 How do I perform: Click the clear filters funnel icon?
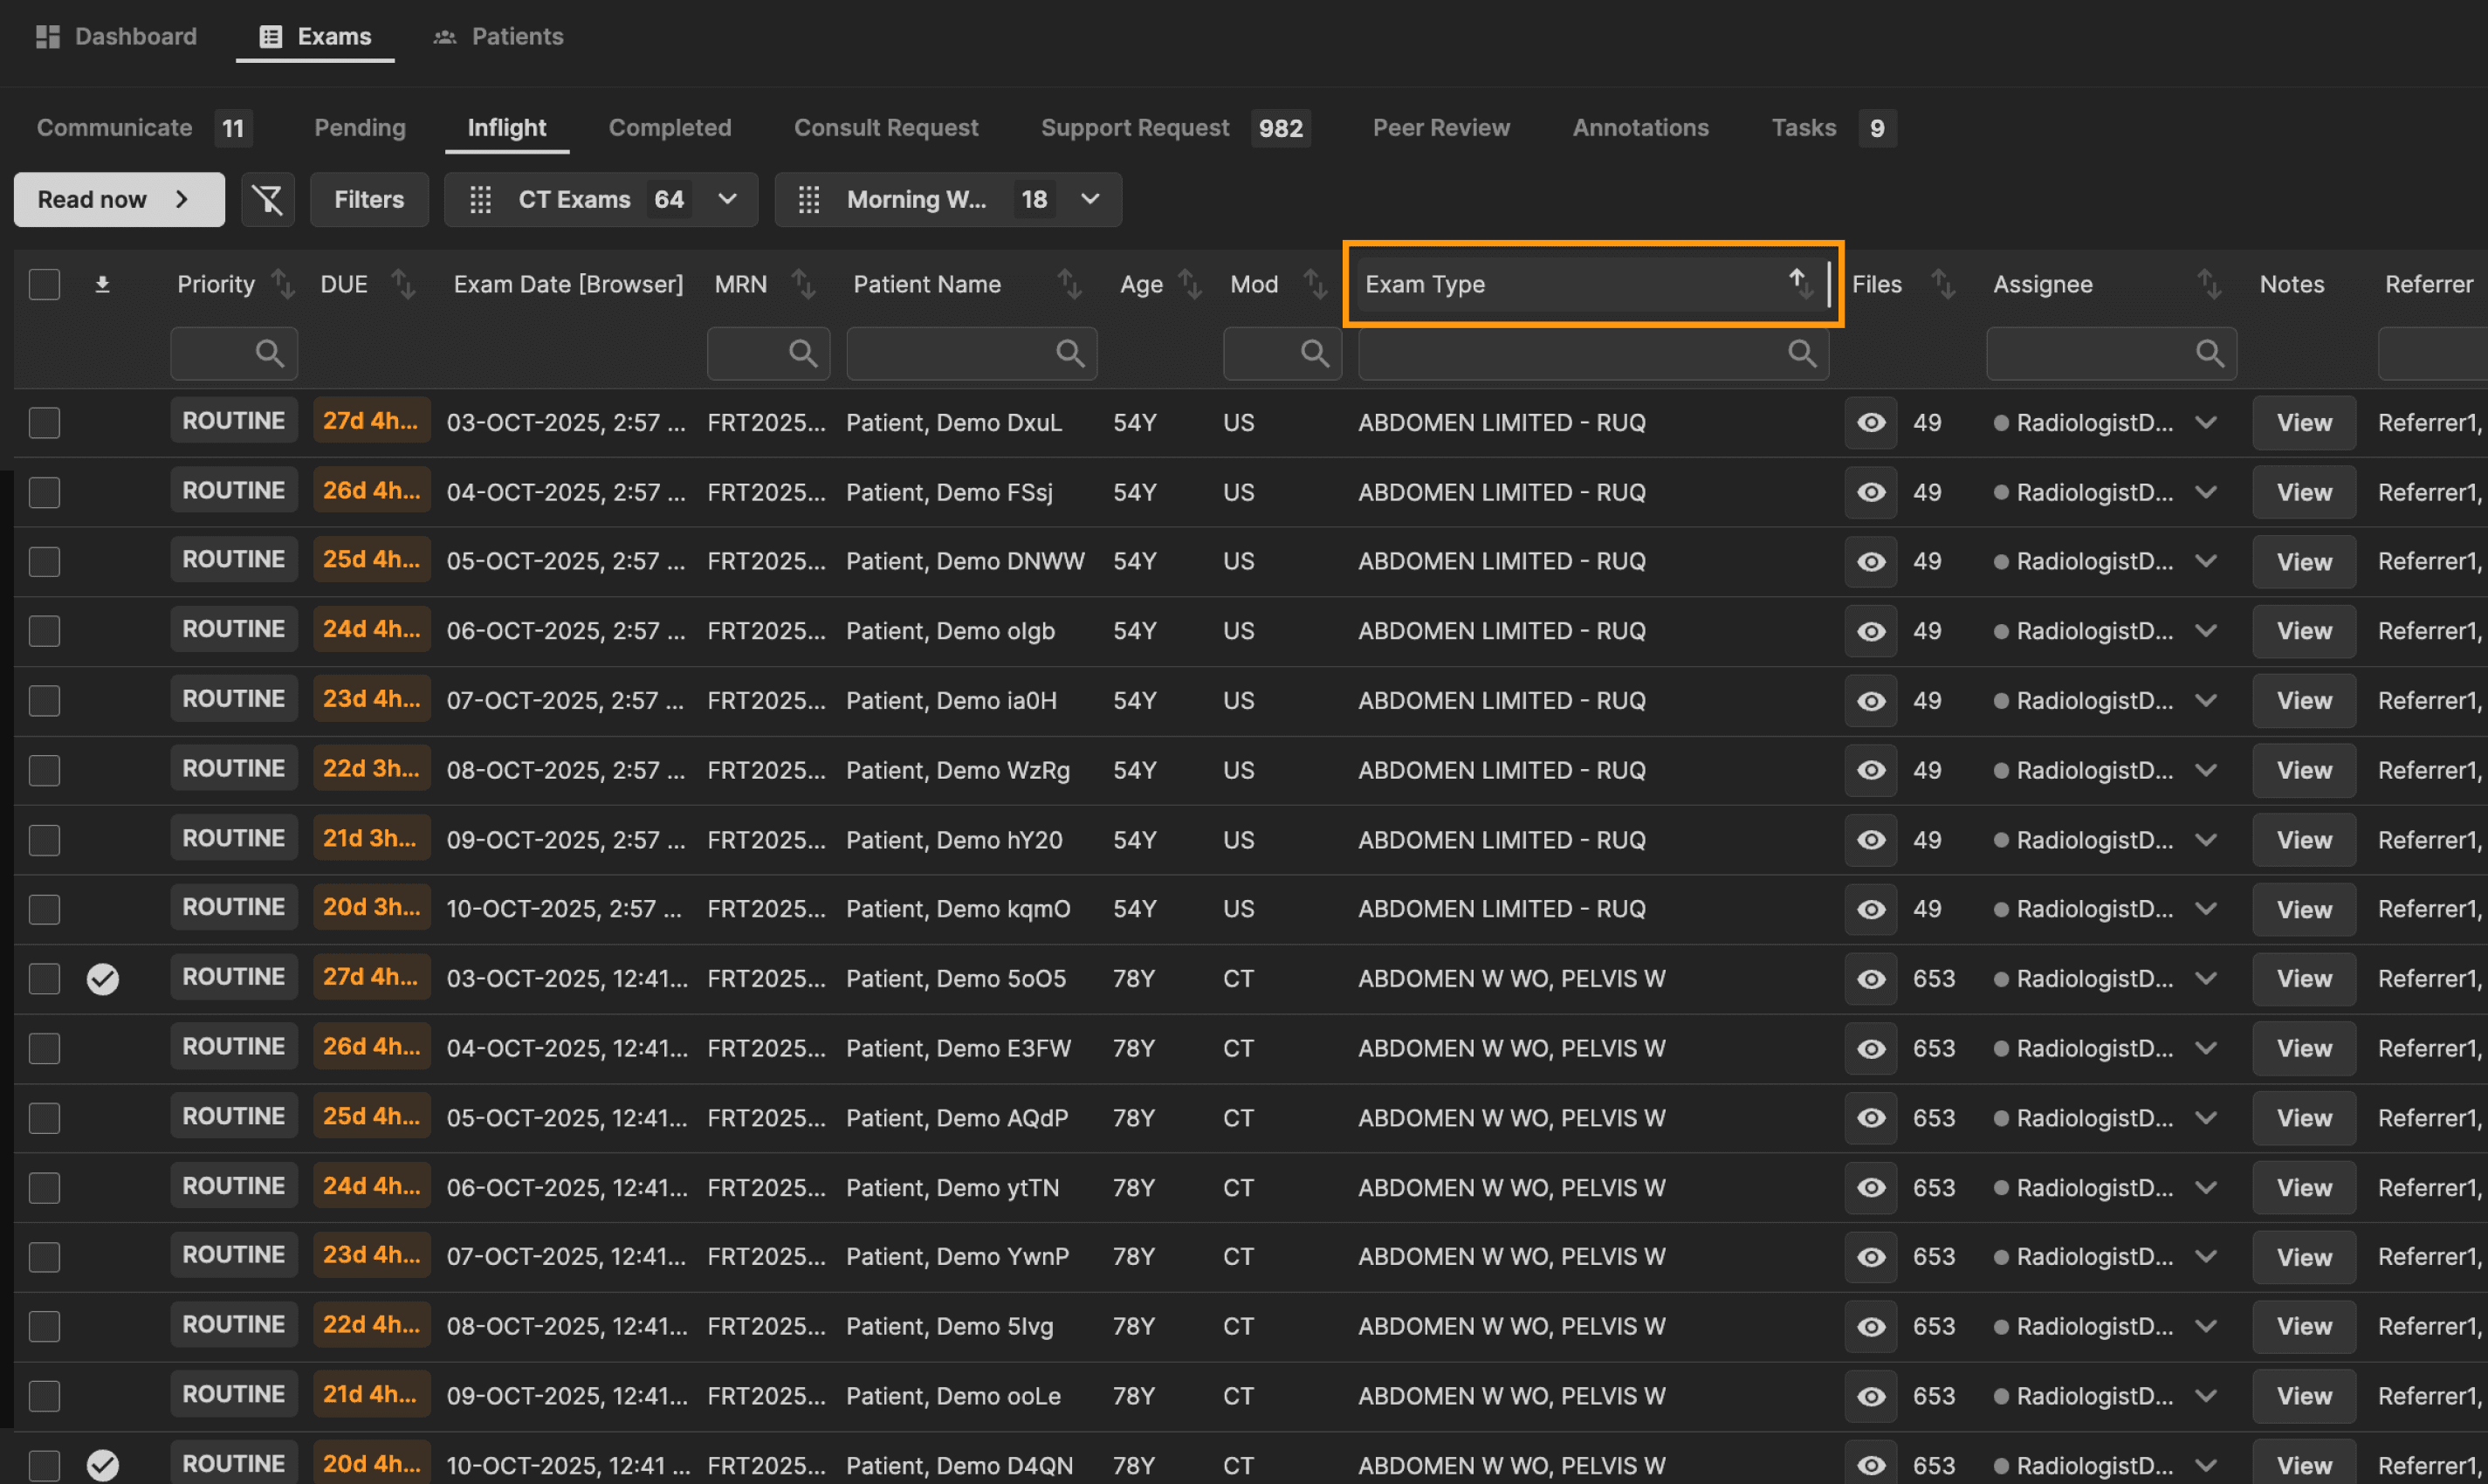267,200
